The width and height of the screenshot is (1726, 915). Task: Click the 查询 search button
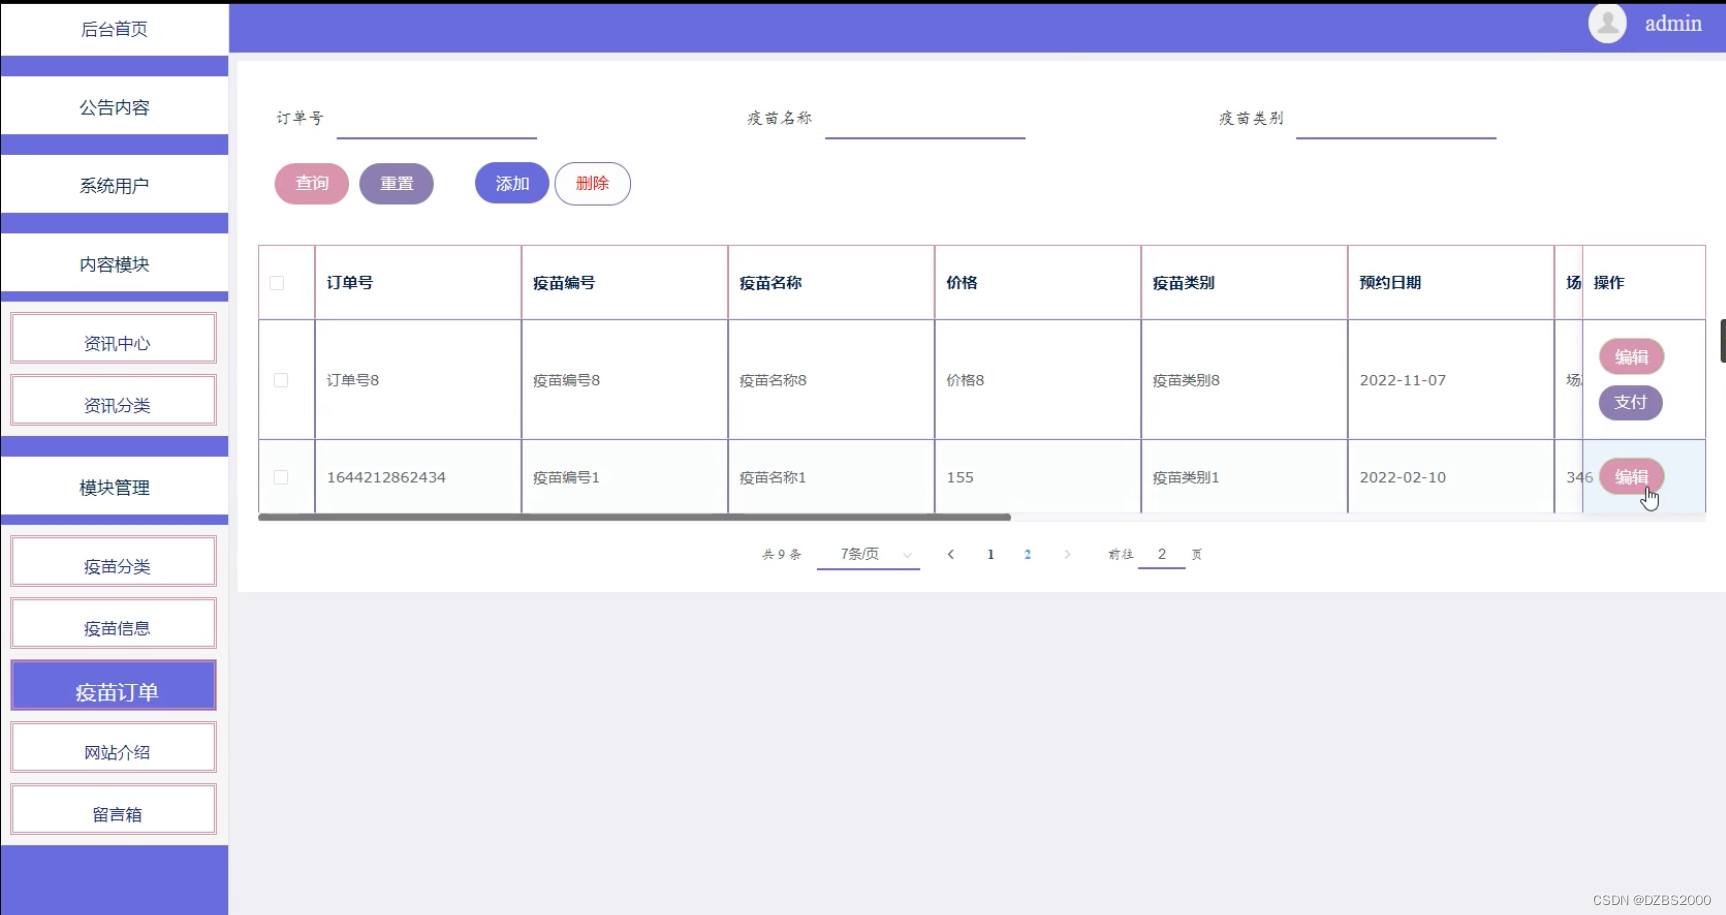pyautogui.click(x=312, y=183)
